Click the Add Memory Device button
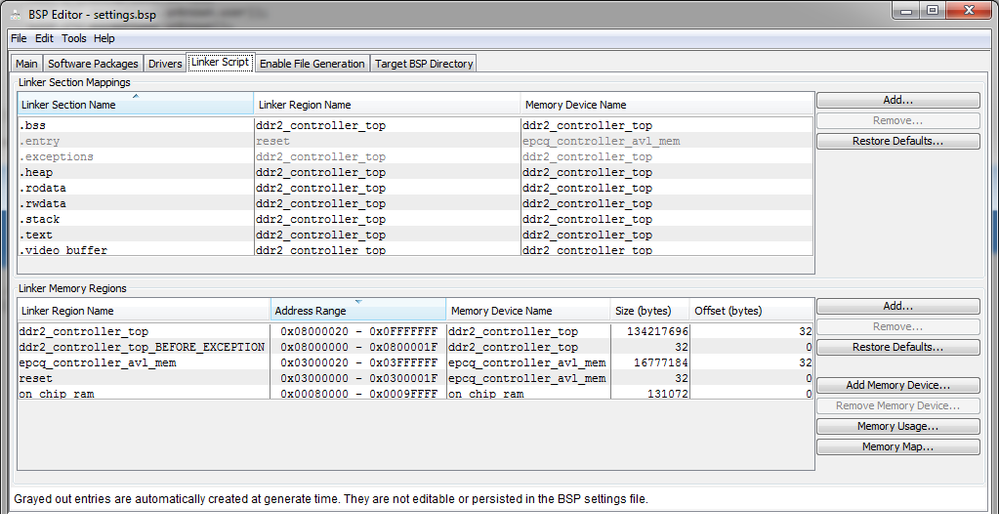Screen dimensions: 999x514 897,385
